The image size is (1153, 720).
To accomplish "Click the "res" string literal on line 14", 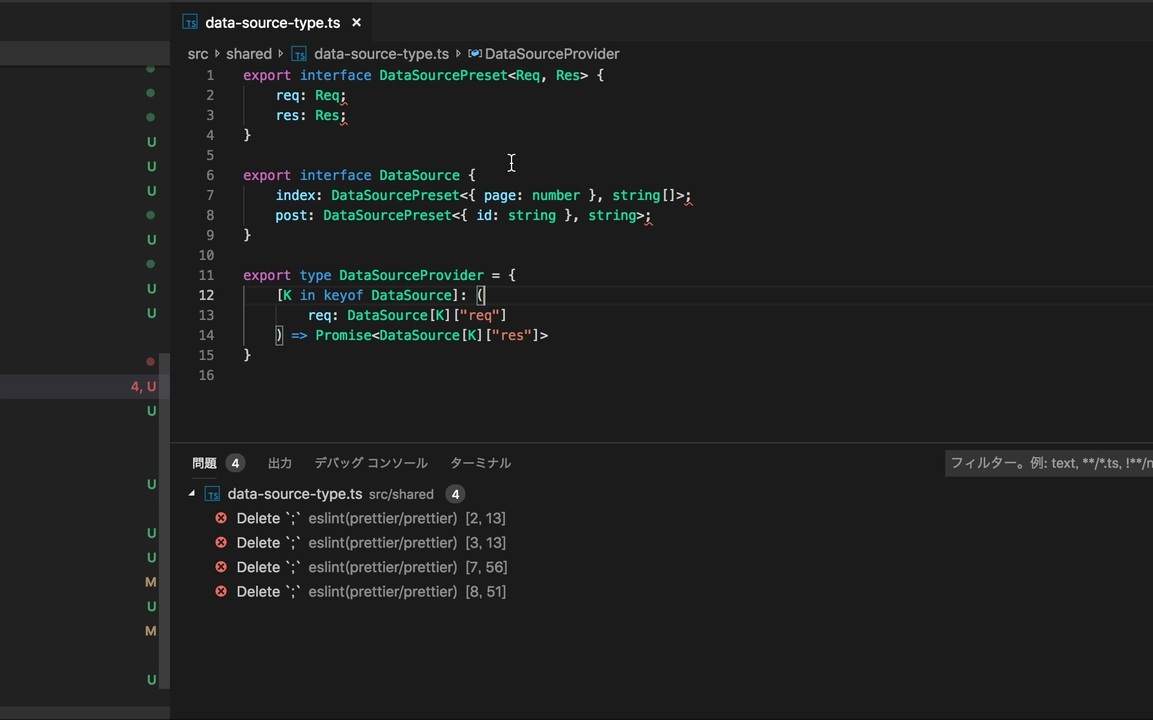I will (x=512, y=335).
